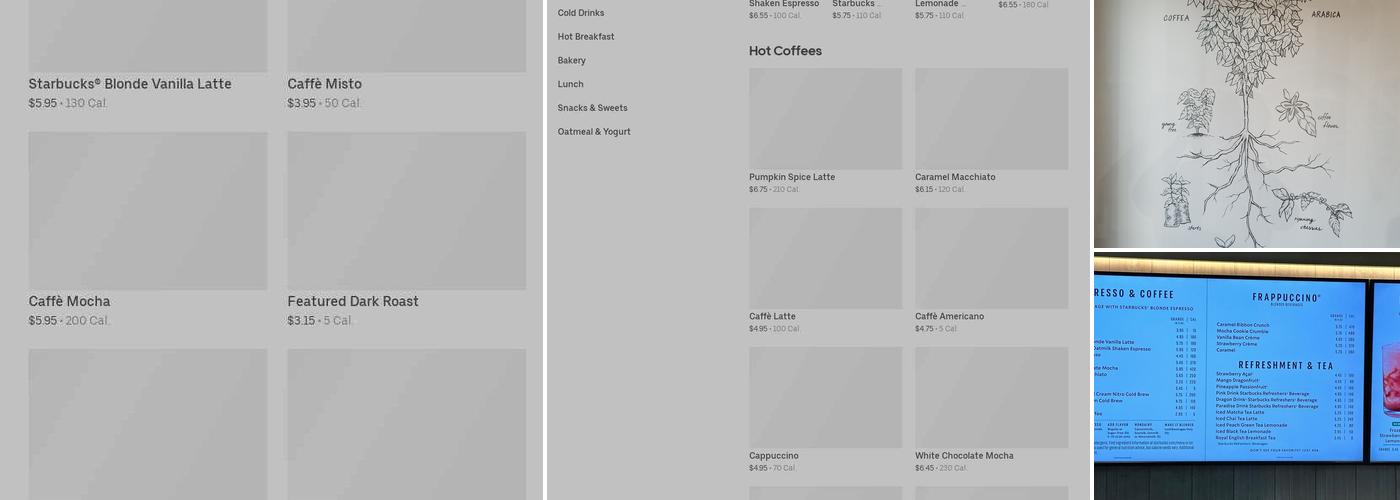Screen dimensions: 1400x500
Task: Open the Pumpkin Spice Latte image
Action: (x=825, y=119)
